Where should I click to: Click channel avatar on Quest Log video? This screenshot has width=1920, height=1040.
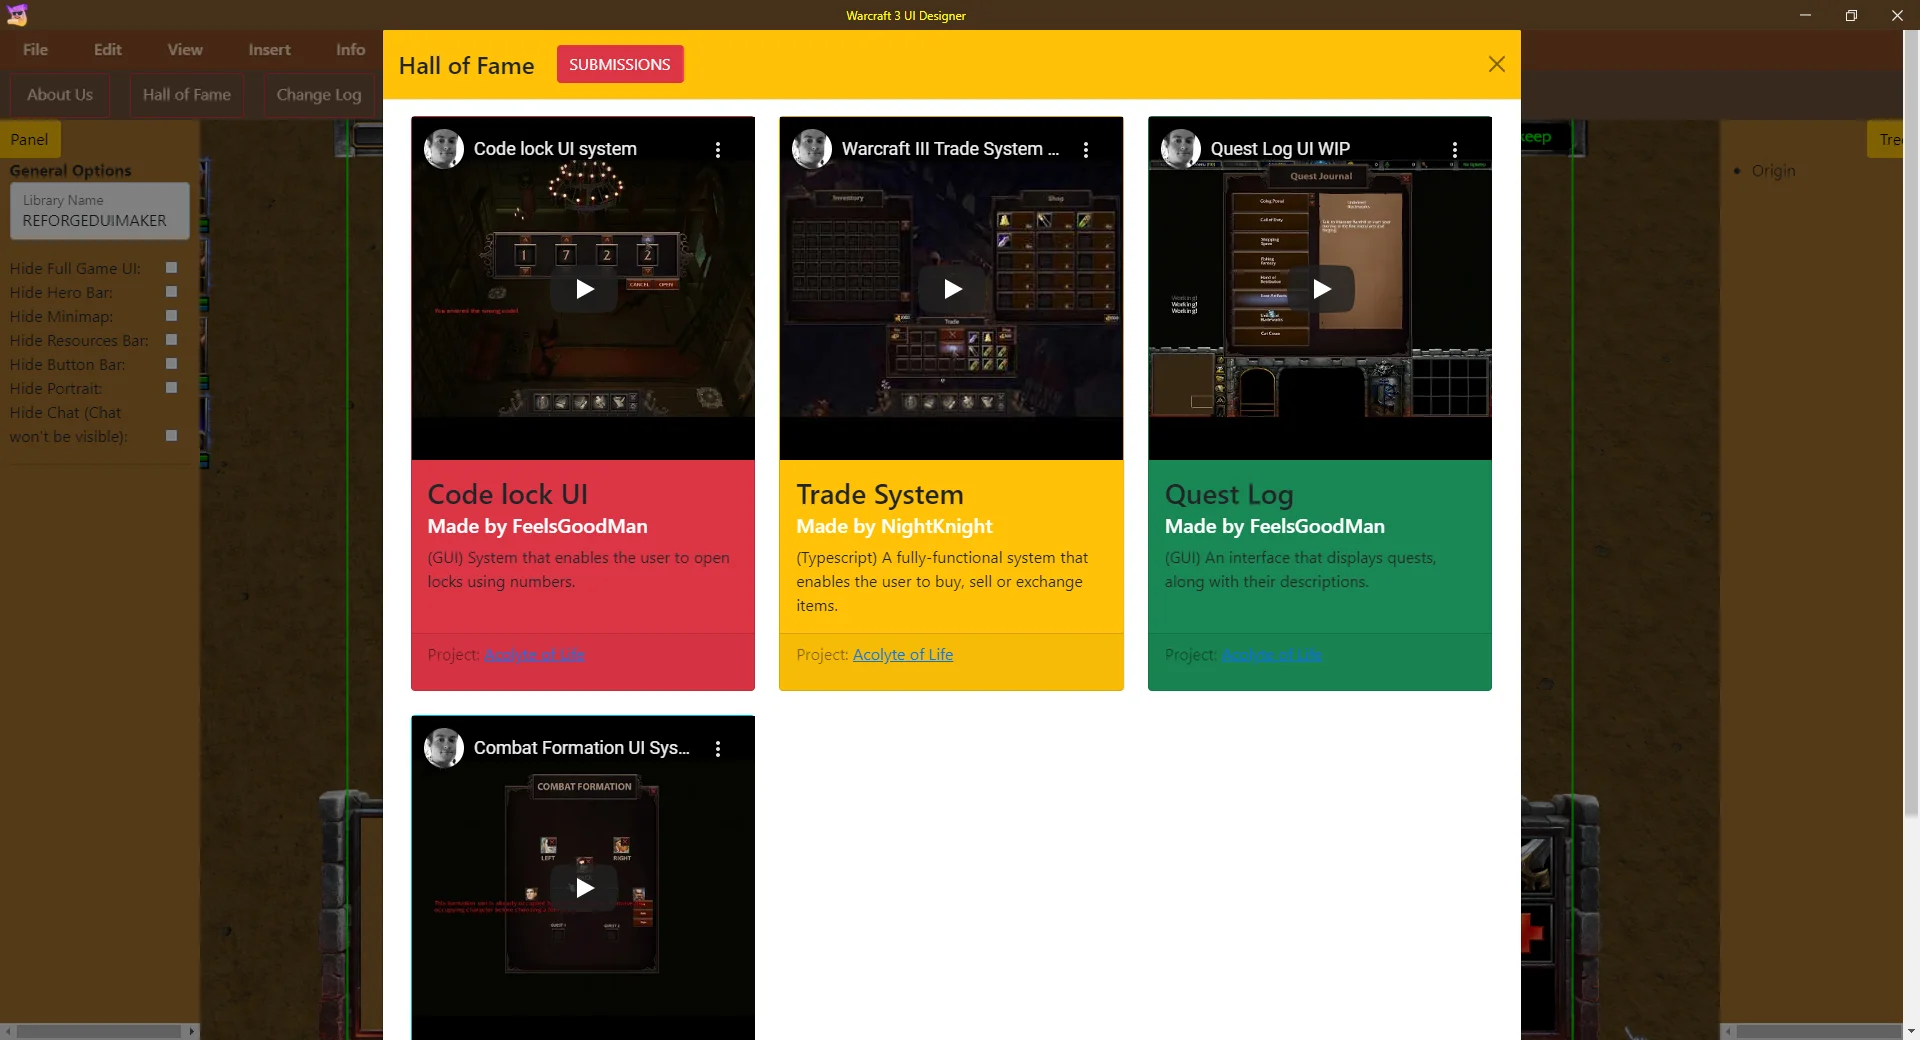tap(1181, 149)
